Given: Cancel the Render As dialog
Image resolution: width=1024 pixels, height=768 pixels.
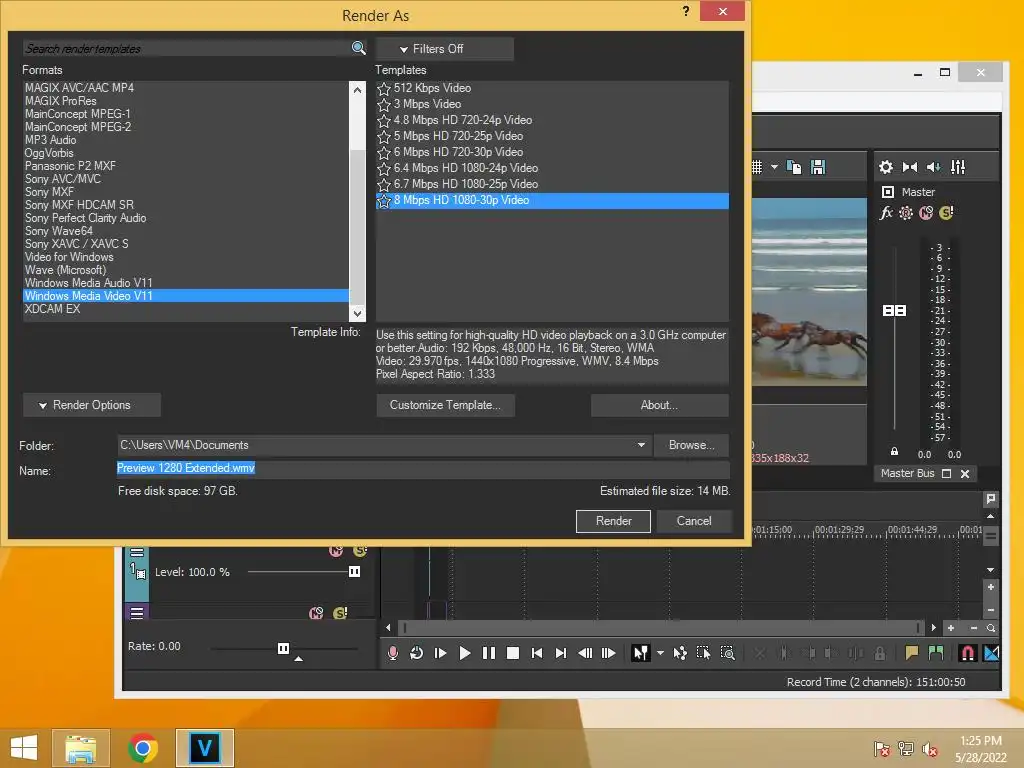Looking at the screenshot, I should 694,521.
